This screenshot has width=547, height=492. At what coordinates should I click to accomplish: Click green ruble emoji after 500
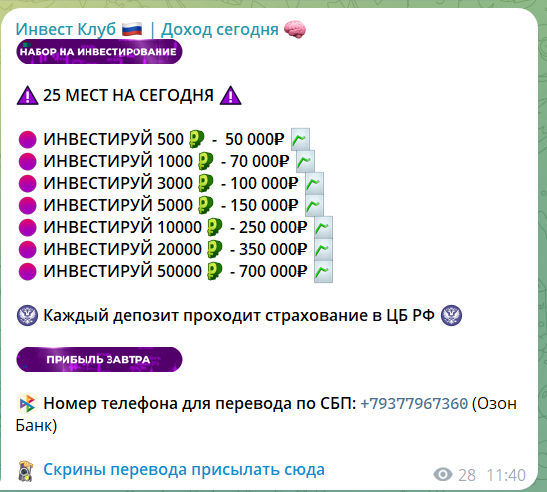(x=196, y=139)
